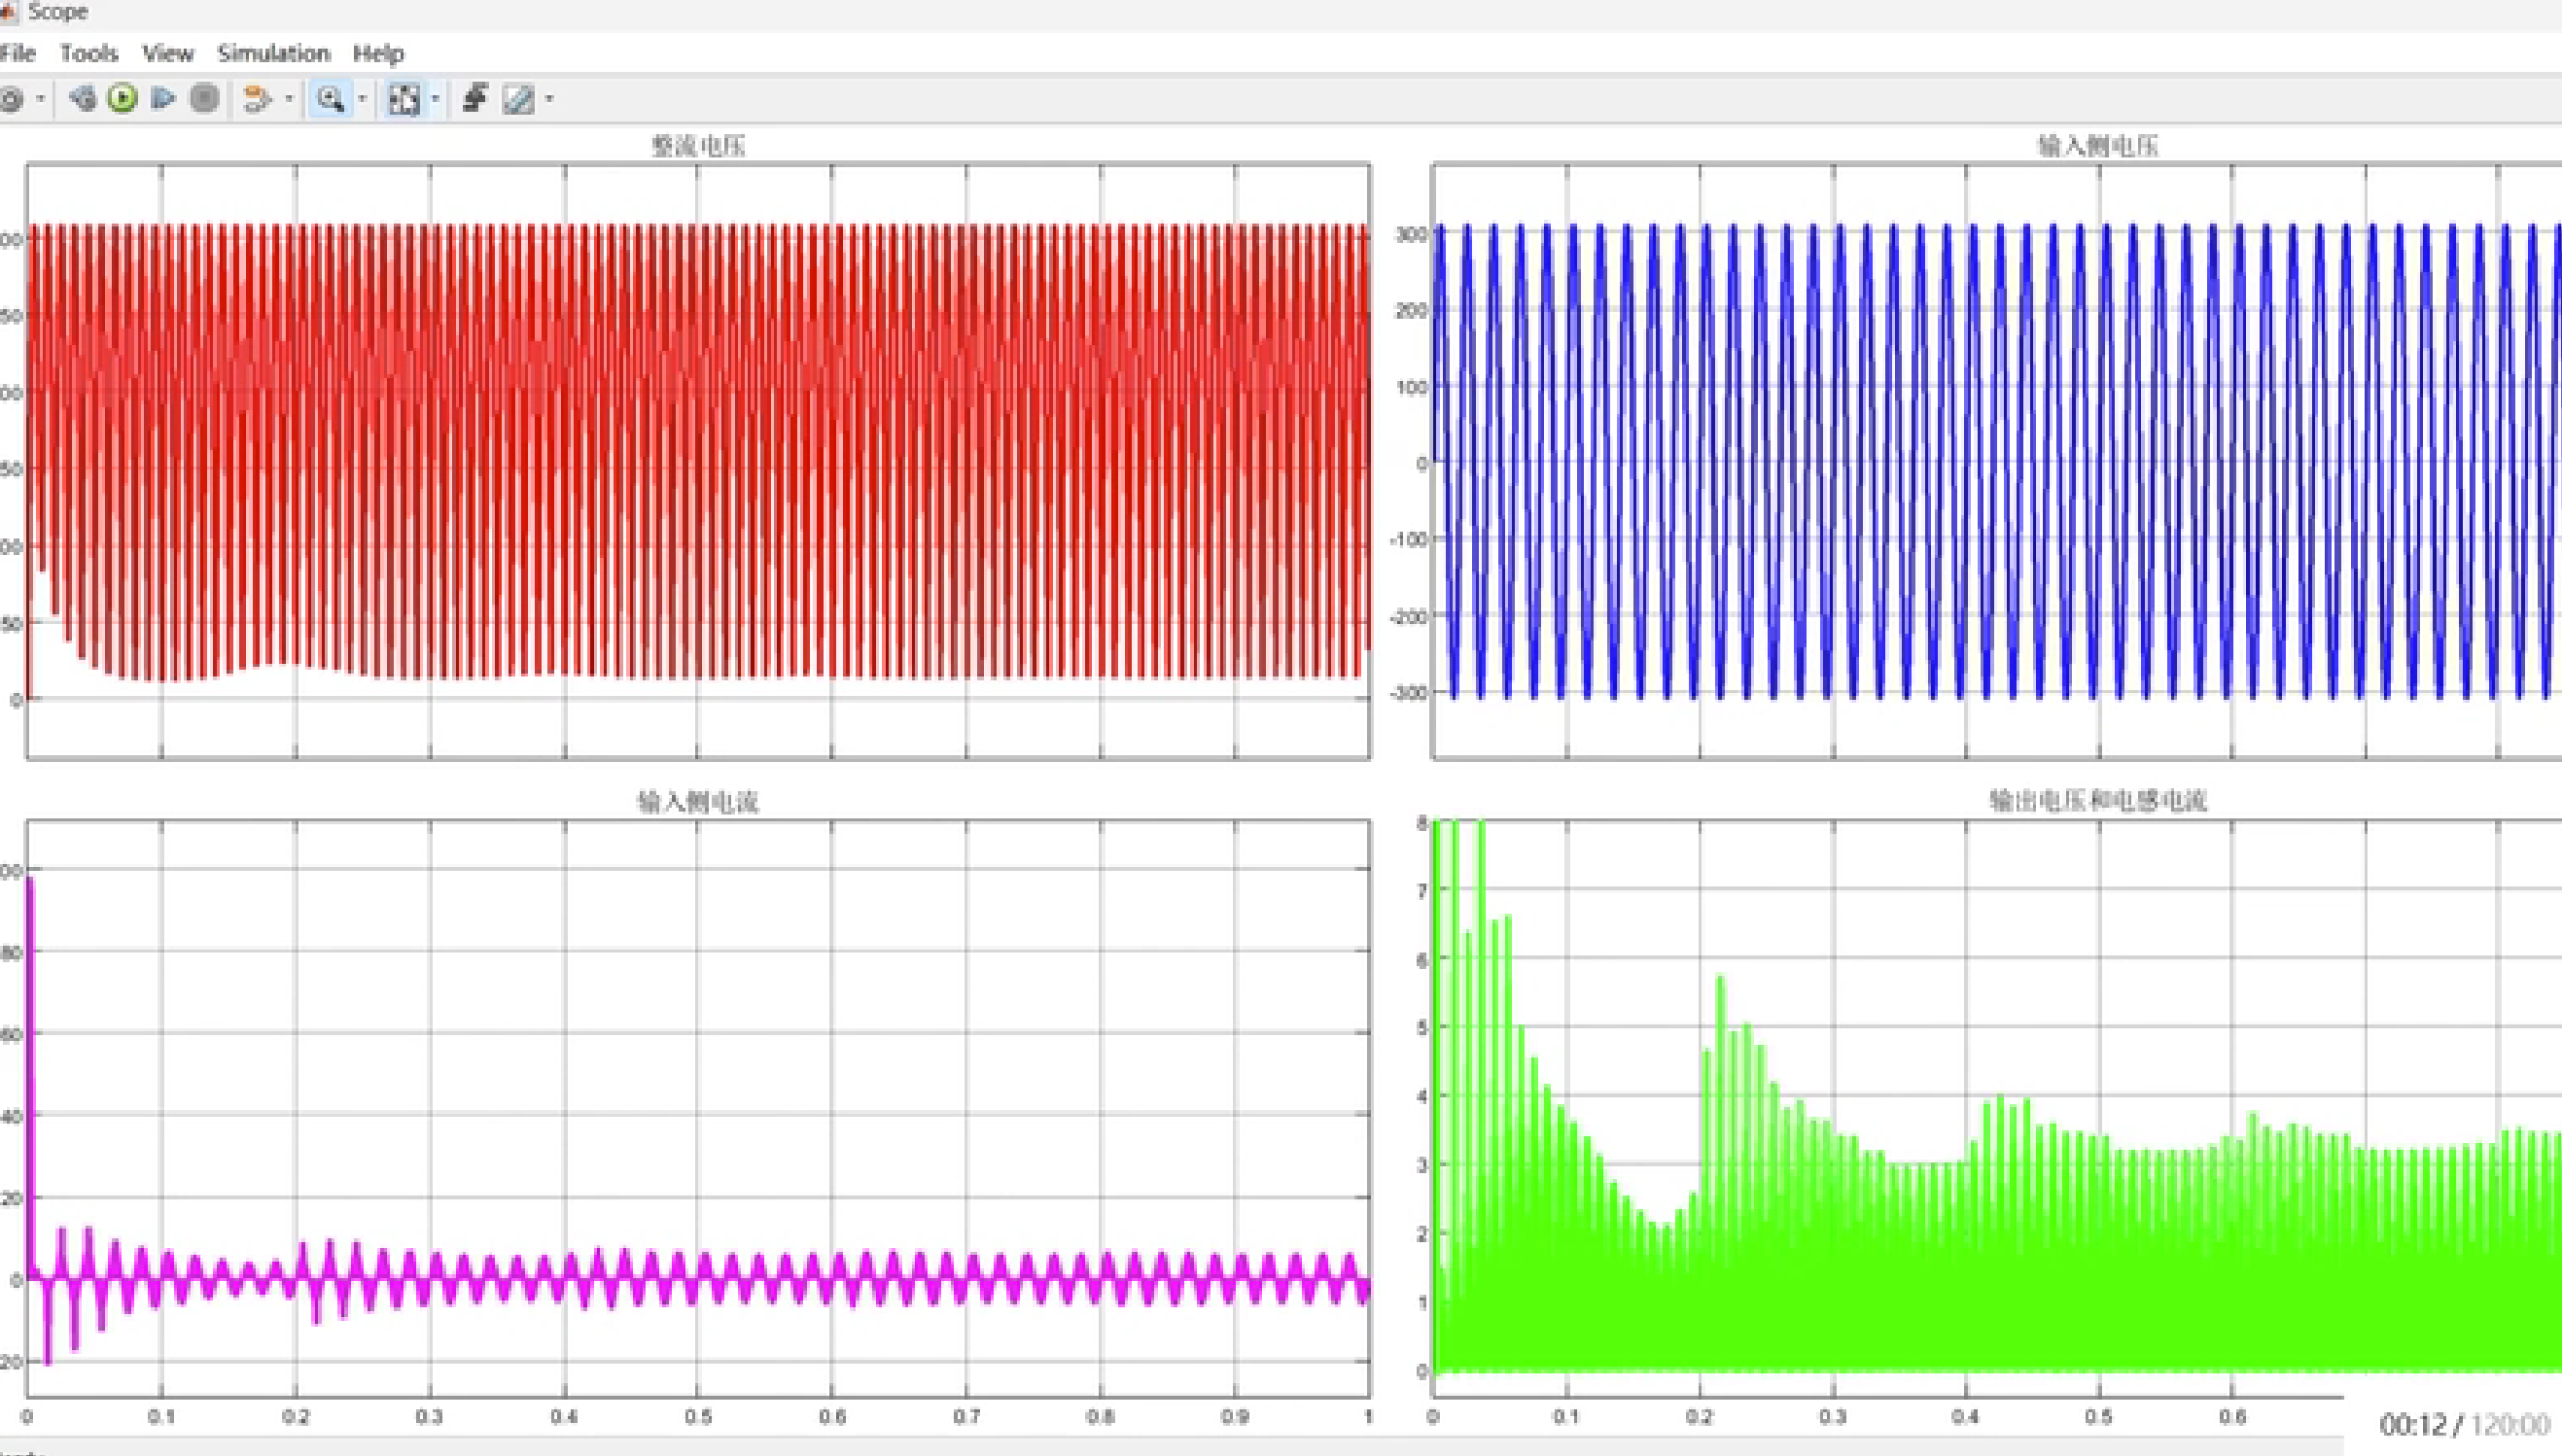Viewport: 2562px width, 1456px height.
Task: Open the Help menu
Action: pyautogui.click(x=378, y=53)
